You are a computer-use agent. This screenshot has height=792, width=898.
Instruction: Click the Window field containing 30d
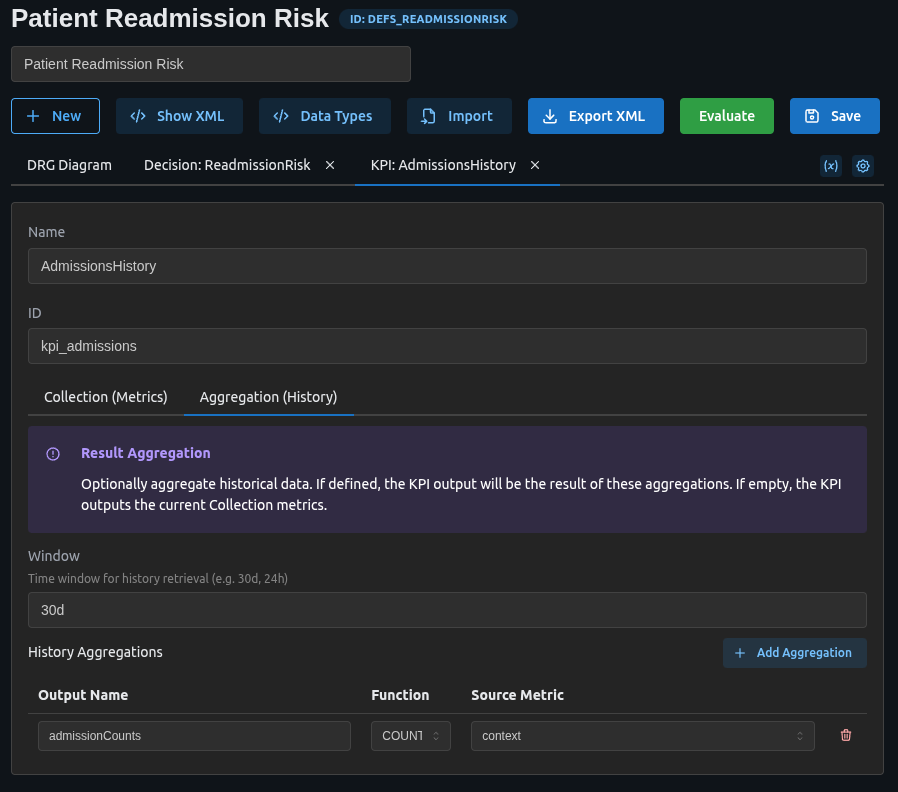coord(447,609)
